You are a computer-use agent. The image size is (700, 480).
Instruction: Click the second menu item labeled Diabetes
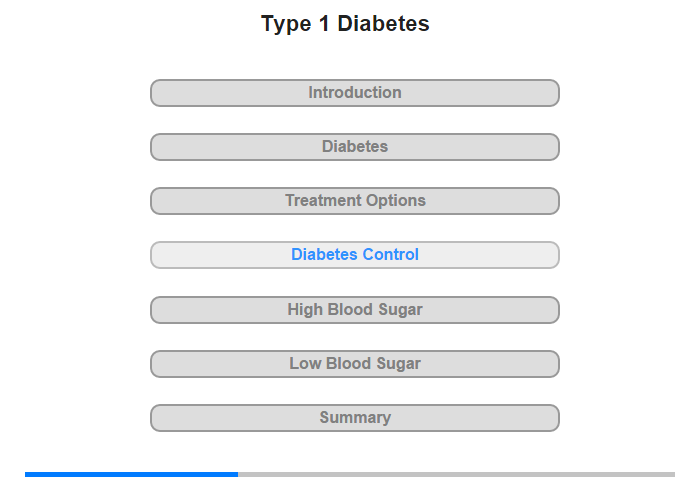[x=354, y=147]
